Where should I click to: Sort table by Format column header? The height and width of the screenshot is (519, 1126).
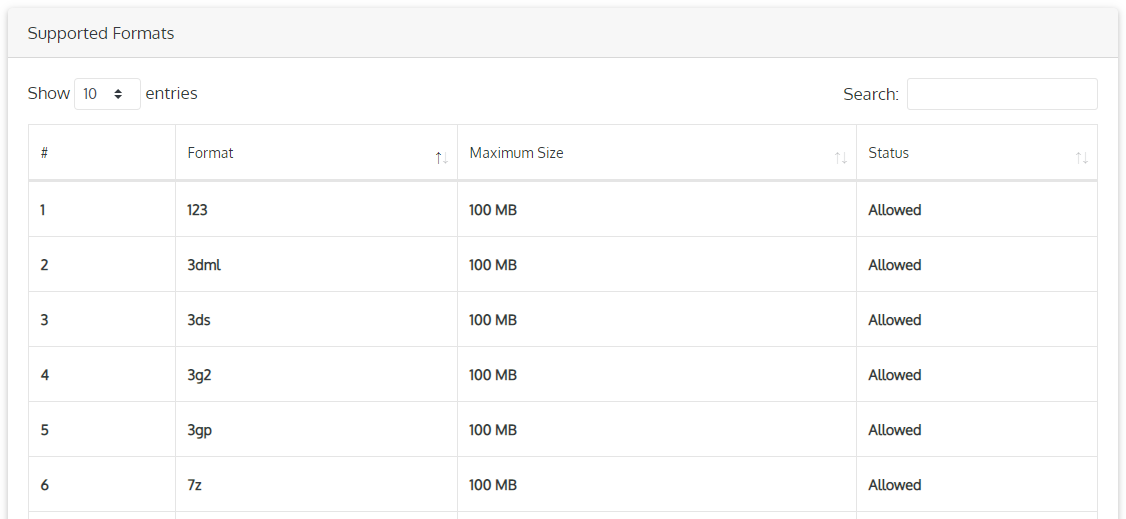tap(211, 153)
